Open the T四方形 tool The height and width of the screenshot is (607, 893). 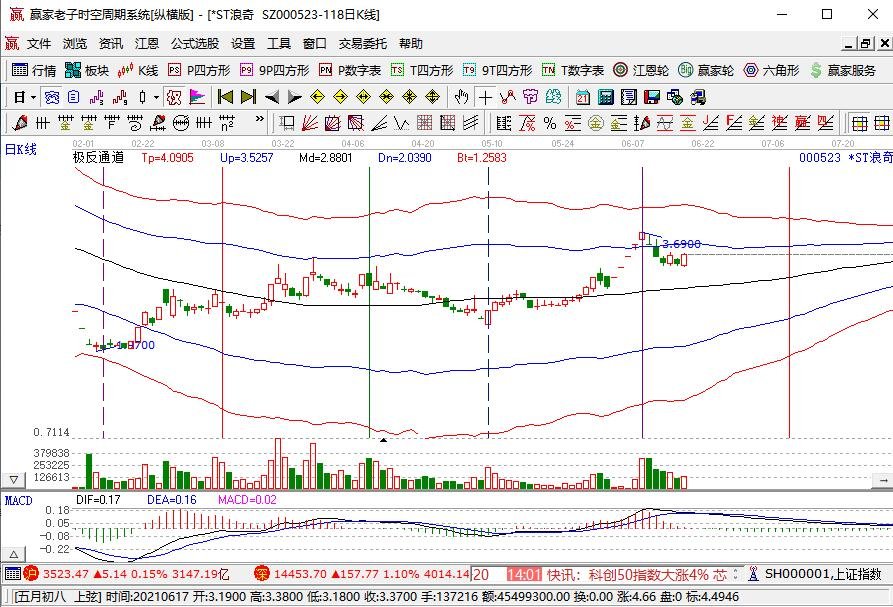click(x=422, y=70)
